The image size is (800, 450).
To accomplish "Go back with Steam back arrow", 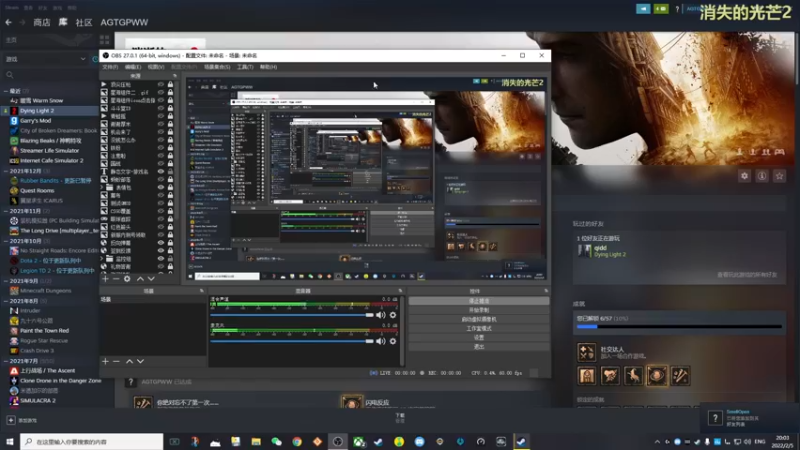I will pos(8,22).
